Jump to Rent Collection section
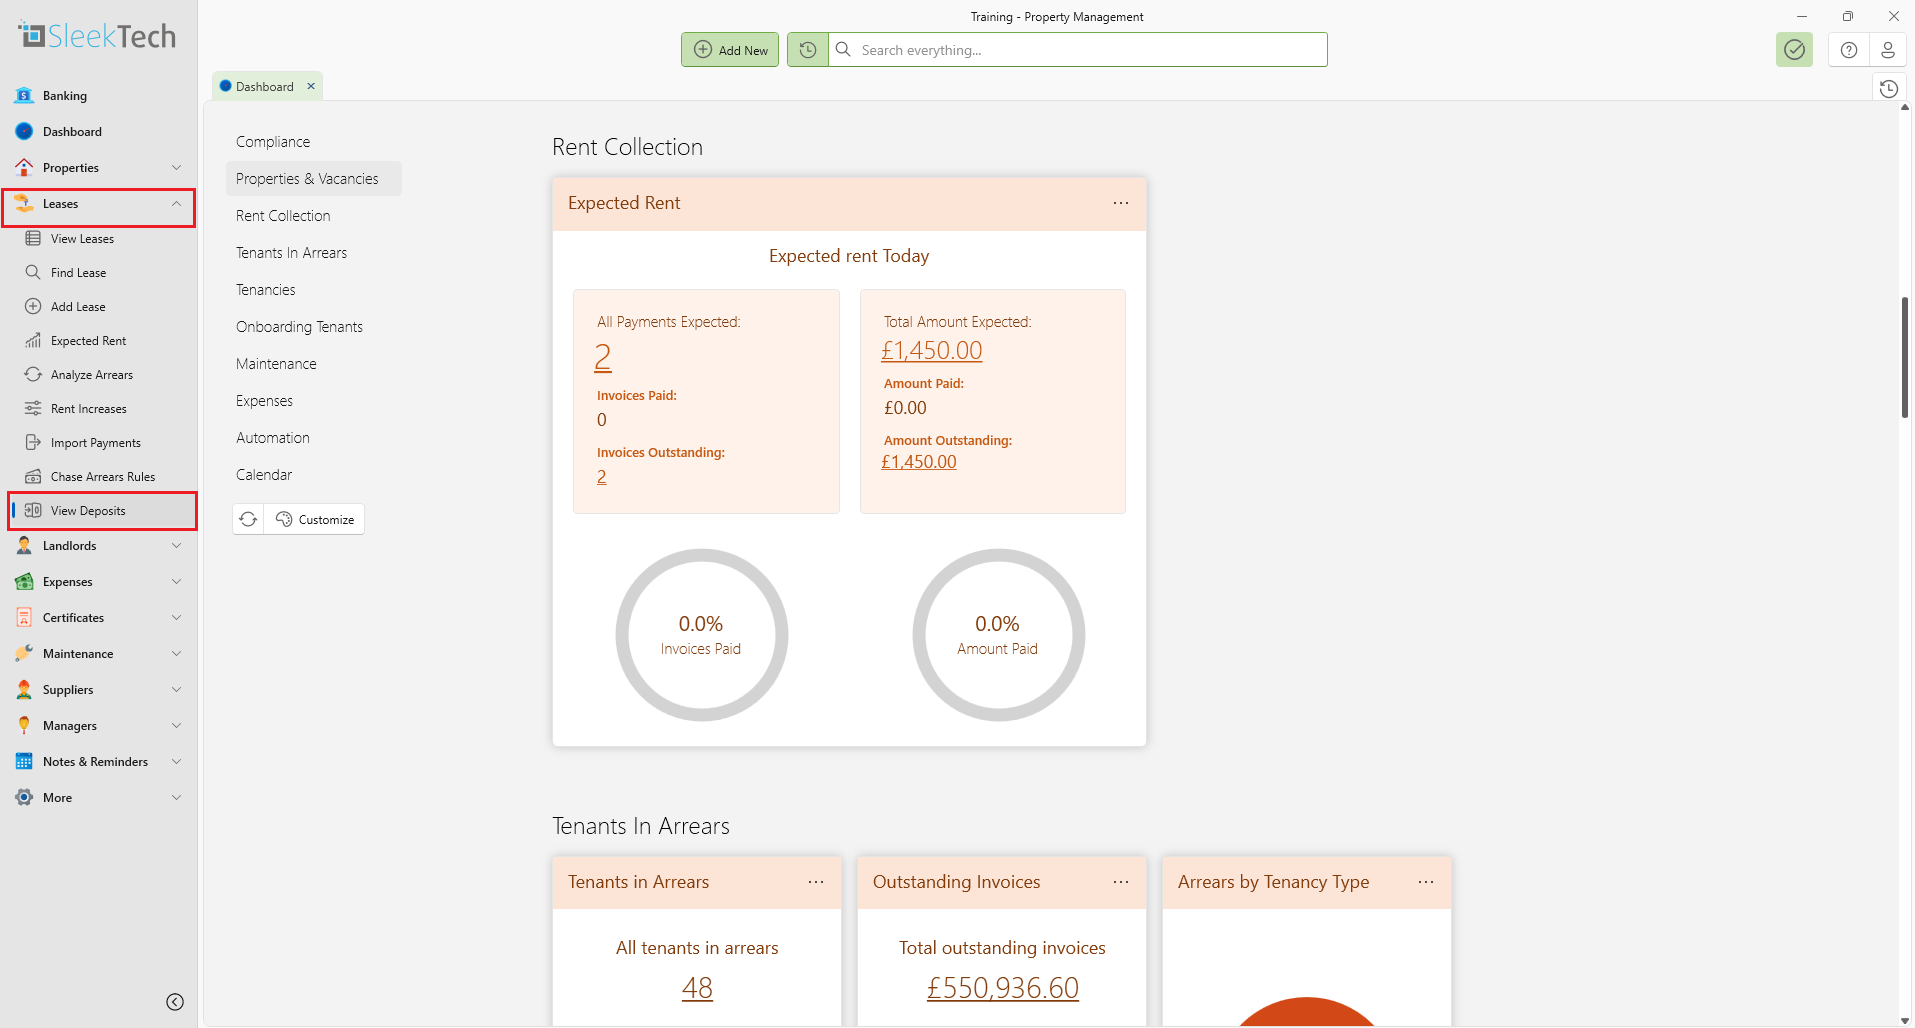 [x=283, y=216]
